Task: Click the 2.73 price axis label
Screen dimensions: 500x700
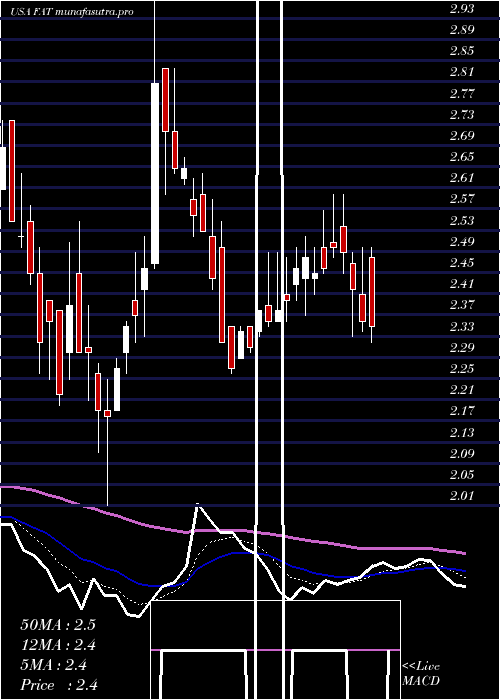Action: (x=462, y=115)
